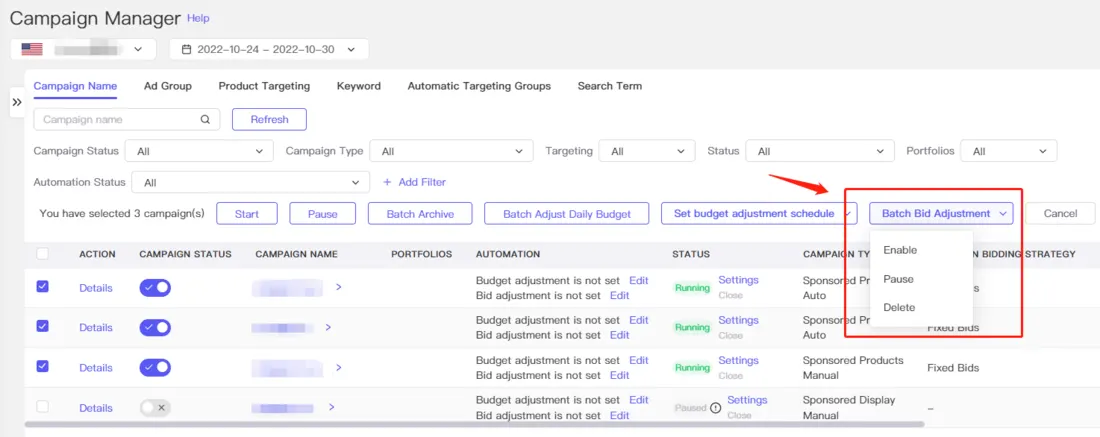
Task: Click the Start batch button
Action: tap(247, 213)
